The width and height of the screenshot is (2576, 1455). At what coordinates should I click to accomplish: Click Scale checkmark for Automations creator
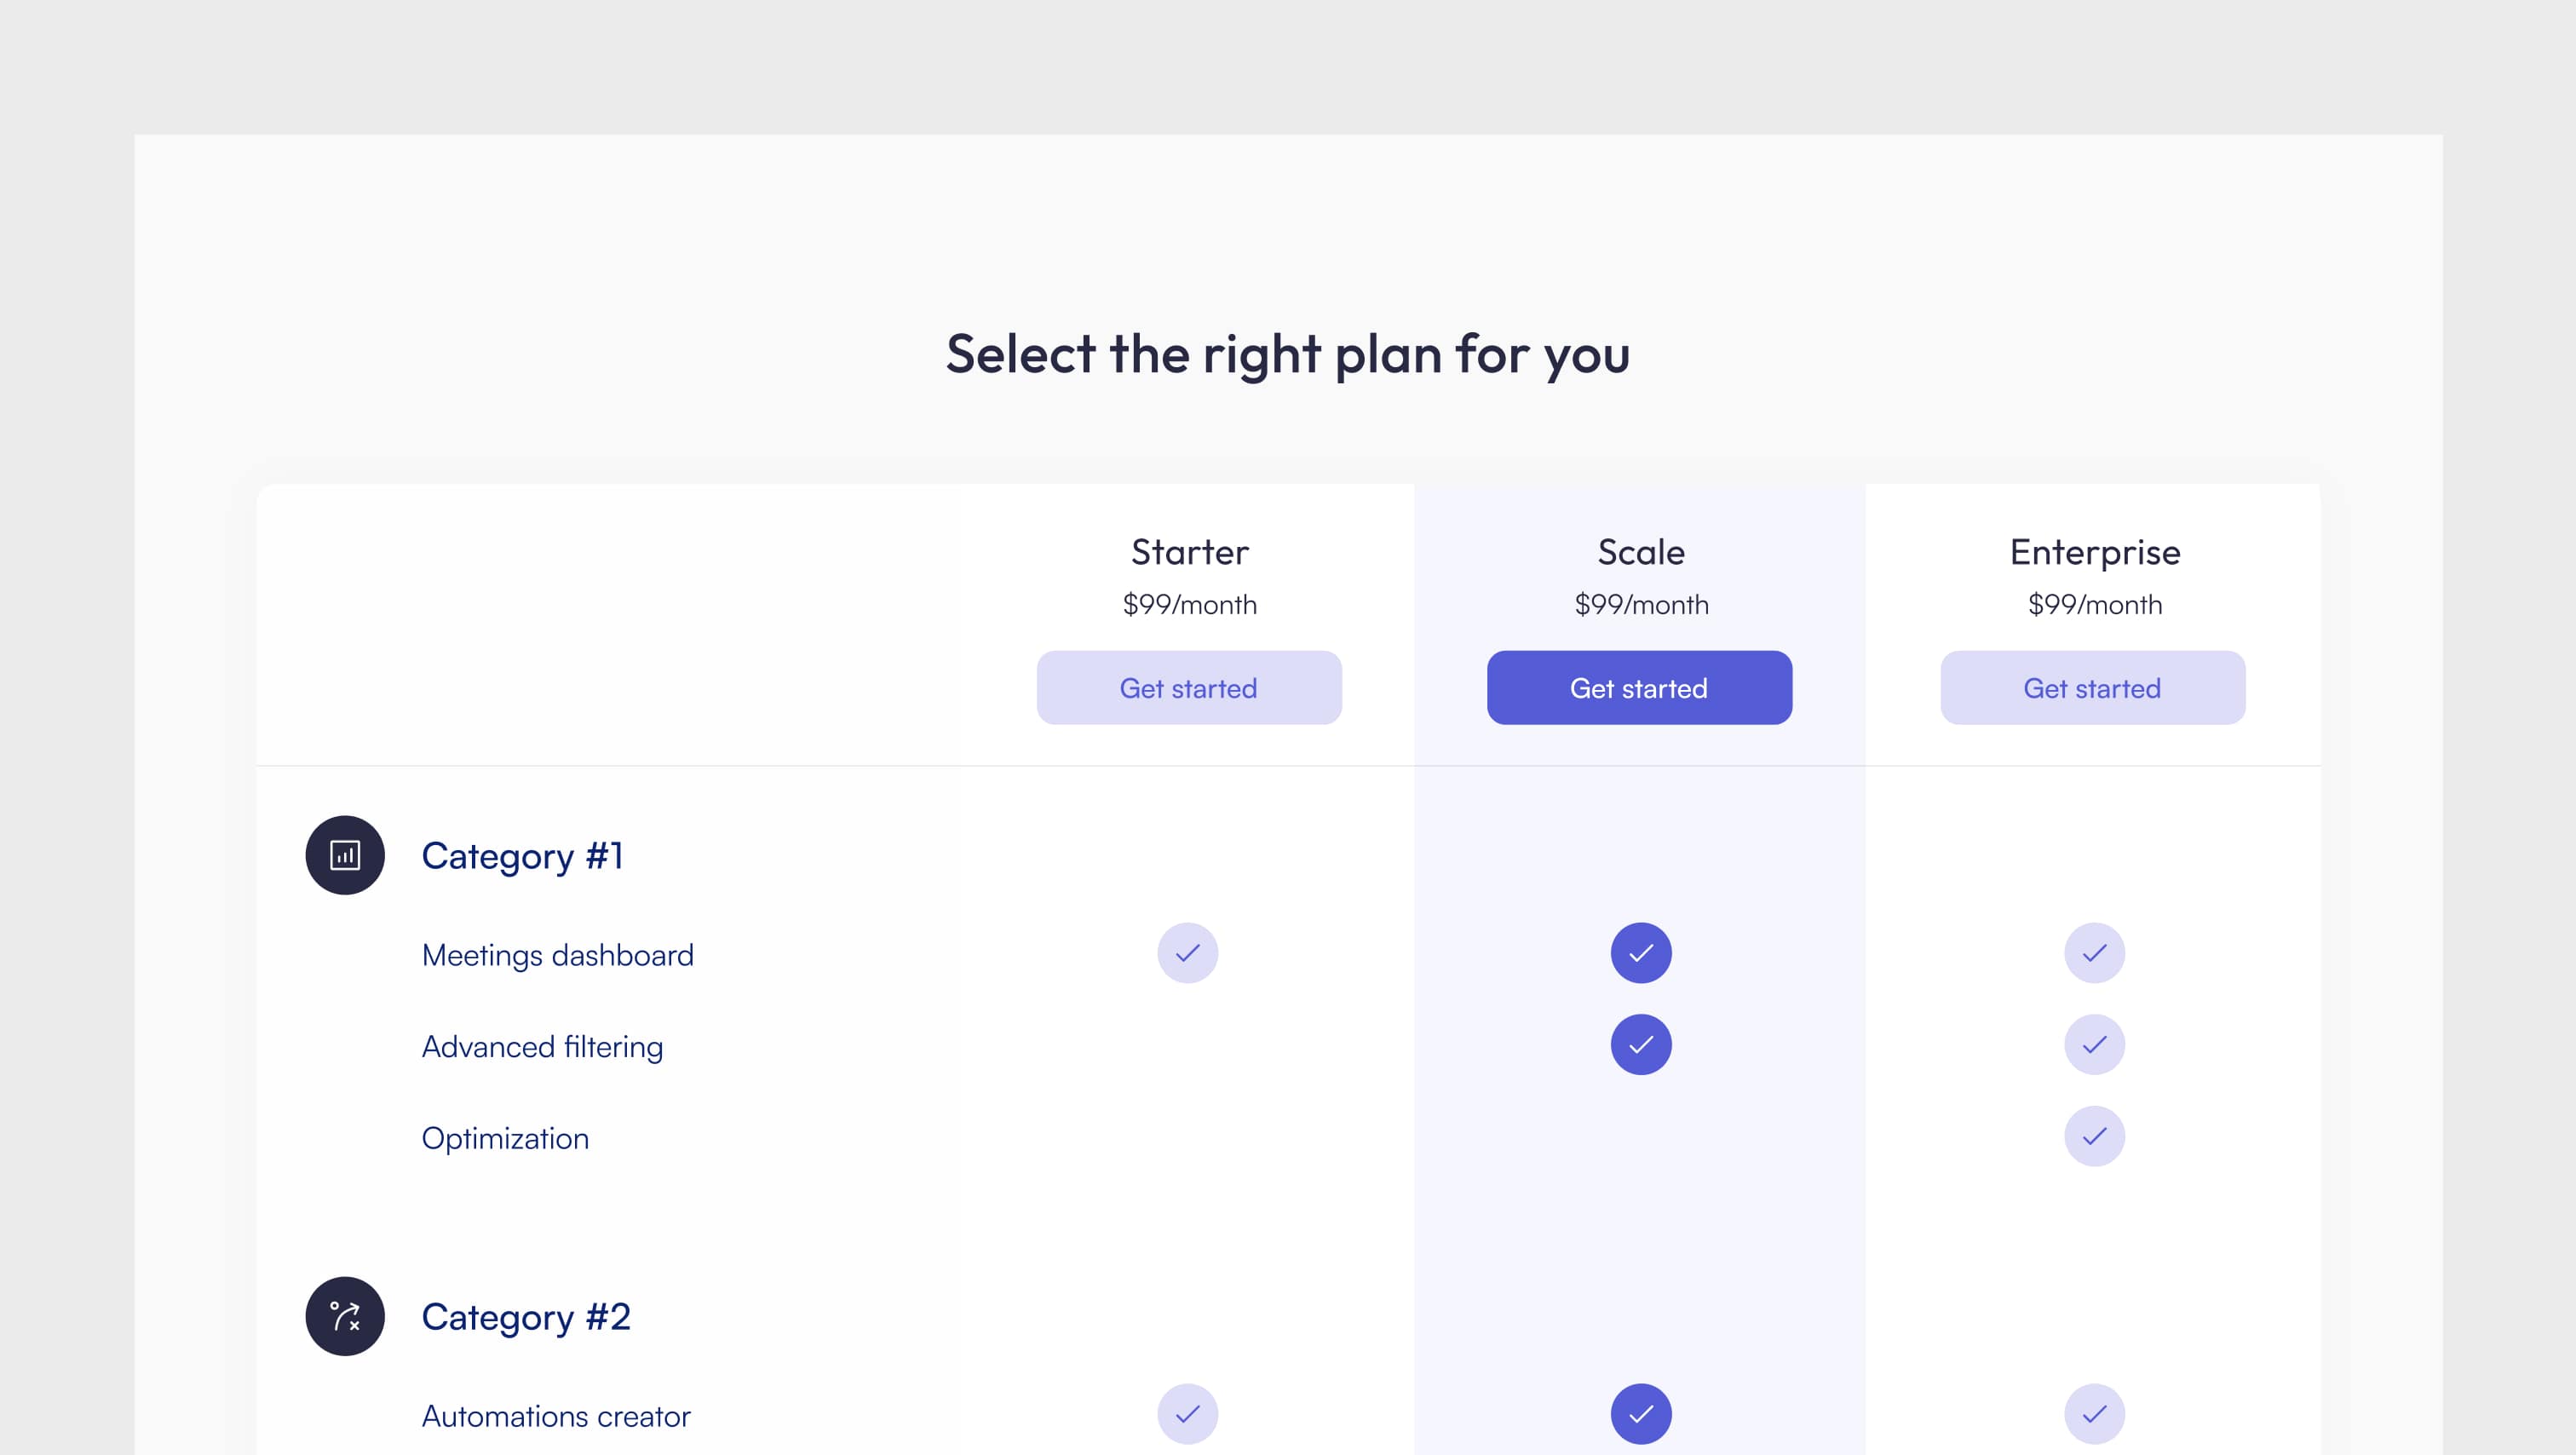point(1641,1414)
